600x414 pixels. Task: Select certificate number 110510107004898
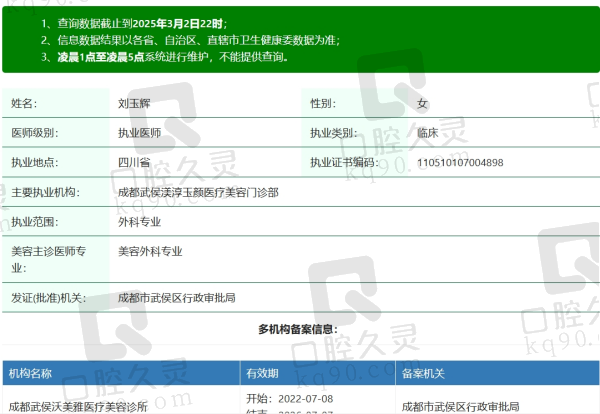[460, 163]
